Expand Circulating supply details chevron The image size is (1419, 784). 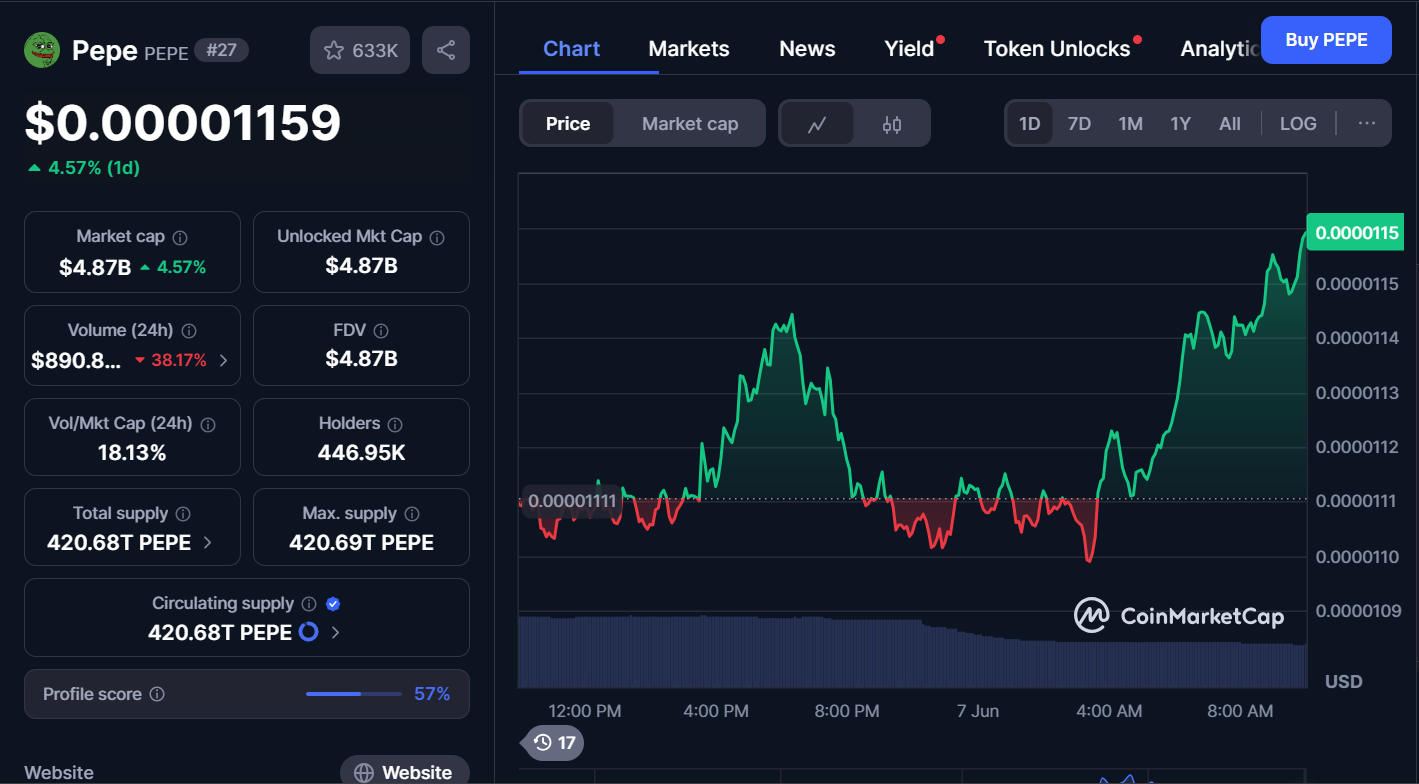pos(335,632)
